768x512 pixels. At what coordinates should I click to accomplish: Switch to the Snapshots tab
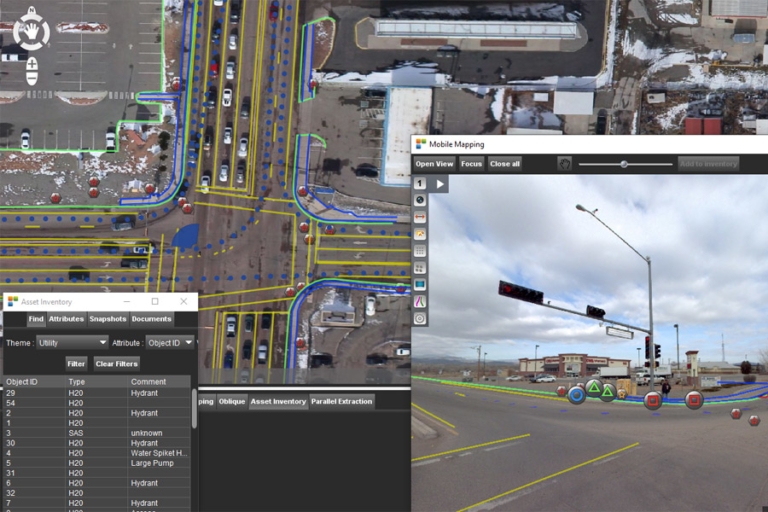[x=107, y=319]
